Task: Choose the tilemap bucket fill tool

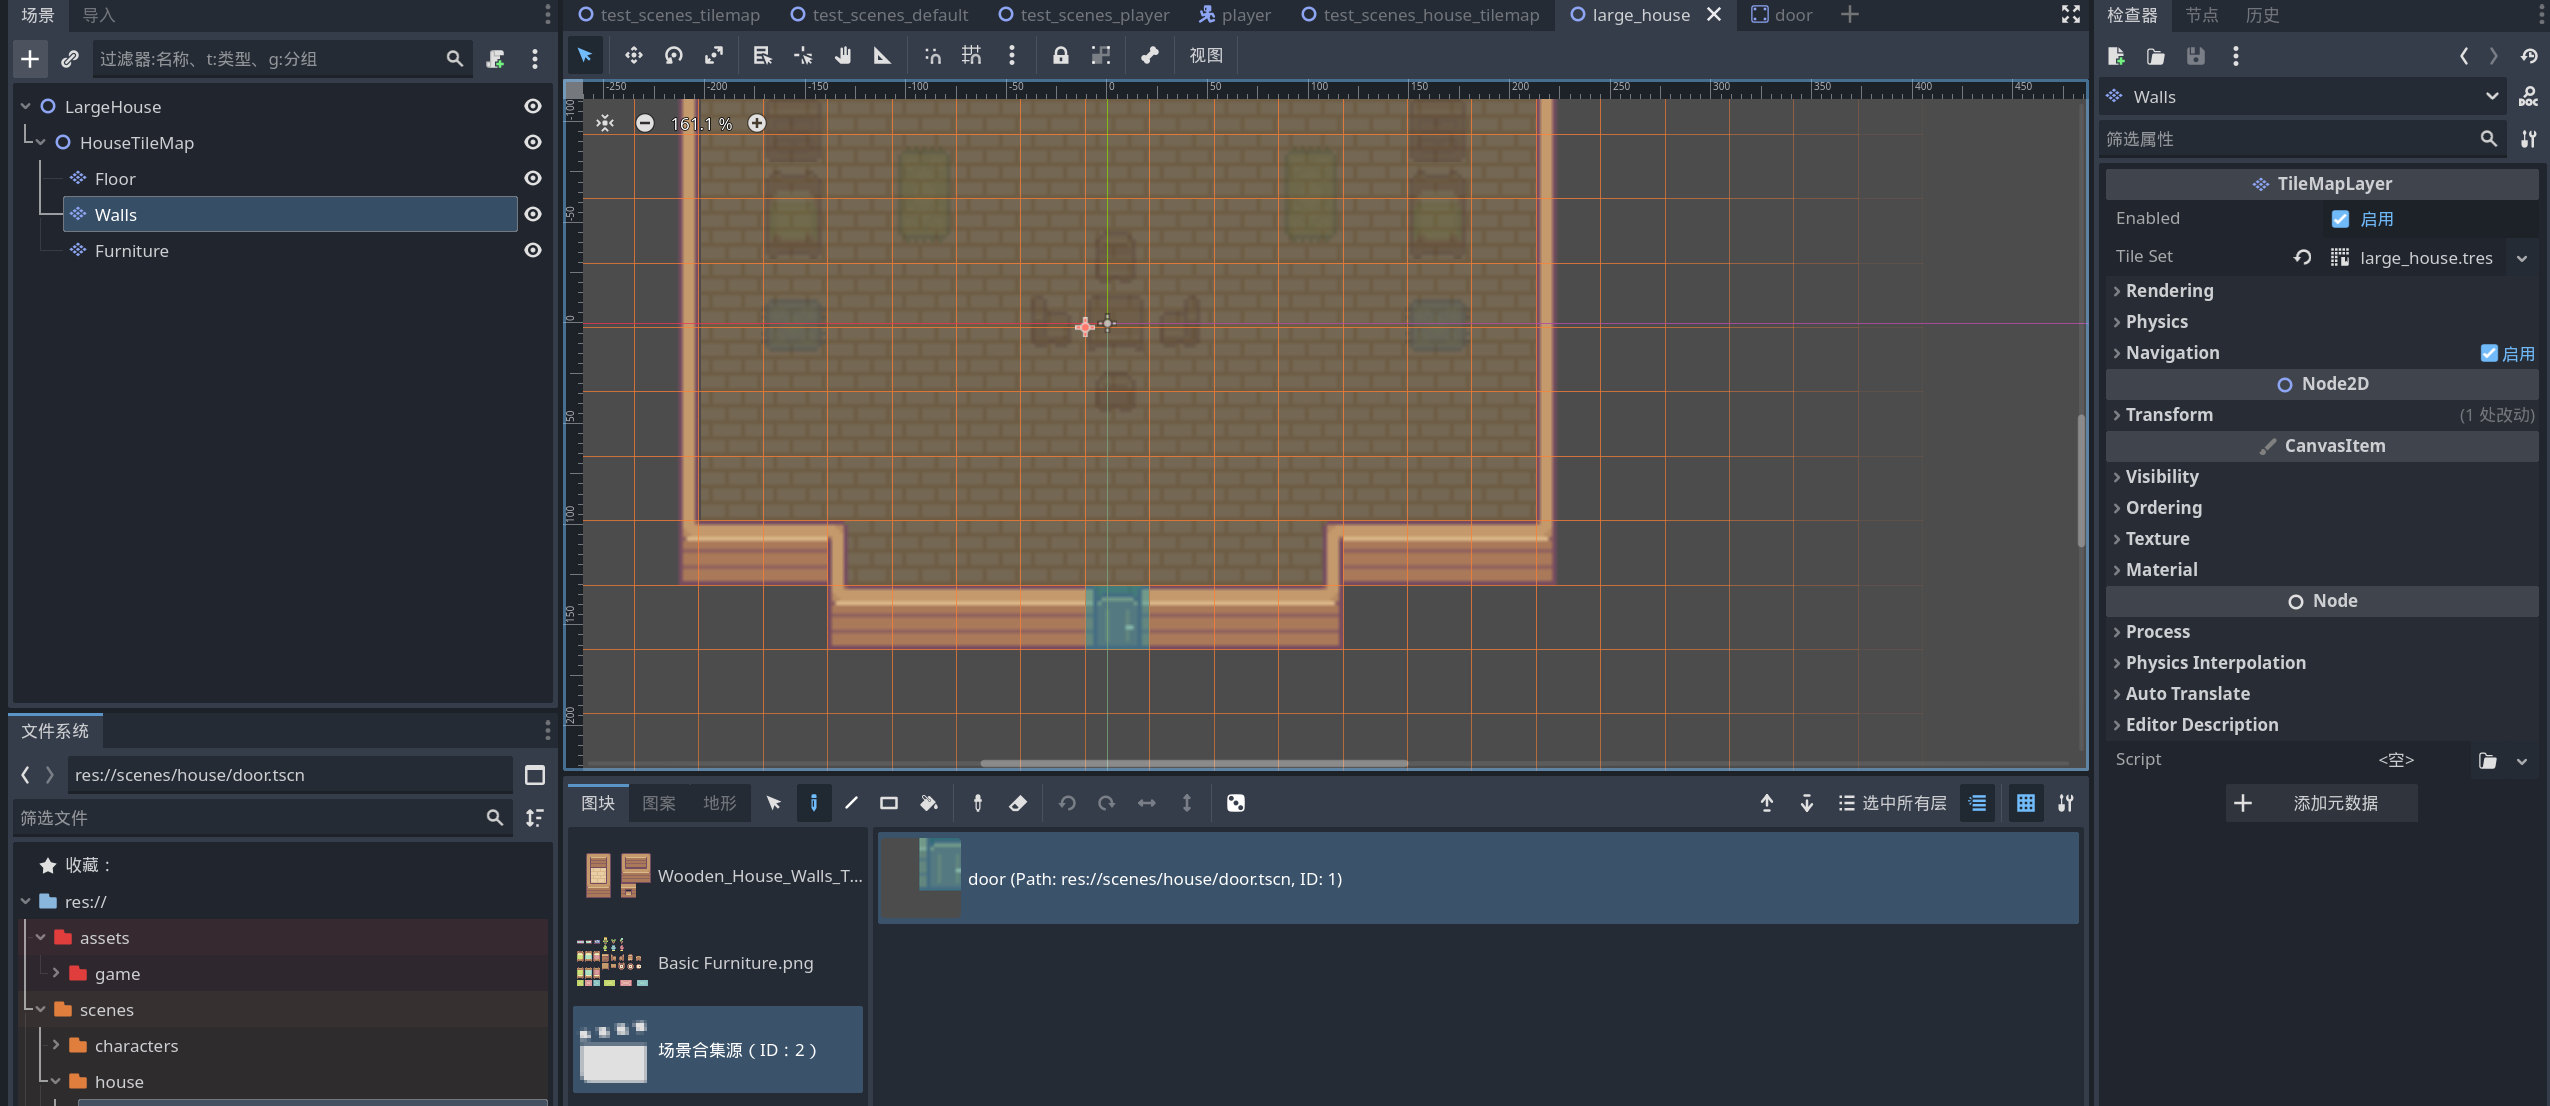Action: 928,803
